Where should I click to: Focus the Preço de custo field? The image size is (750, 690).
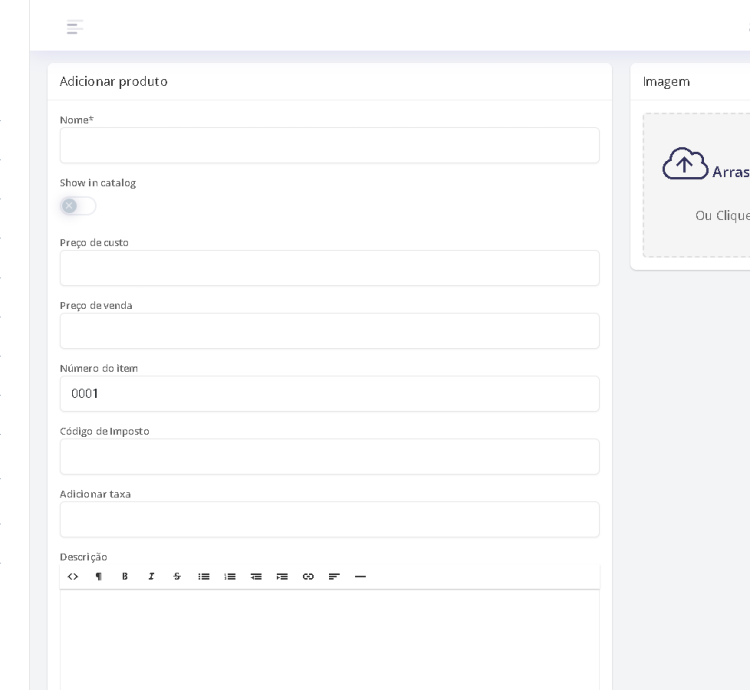click(x=329, y=269)
